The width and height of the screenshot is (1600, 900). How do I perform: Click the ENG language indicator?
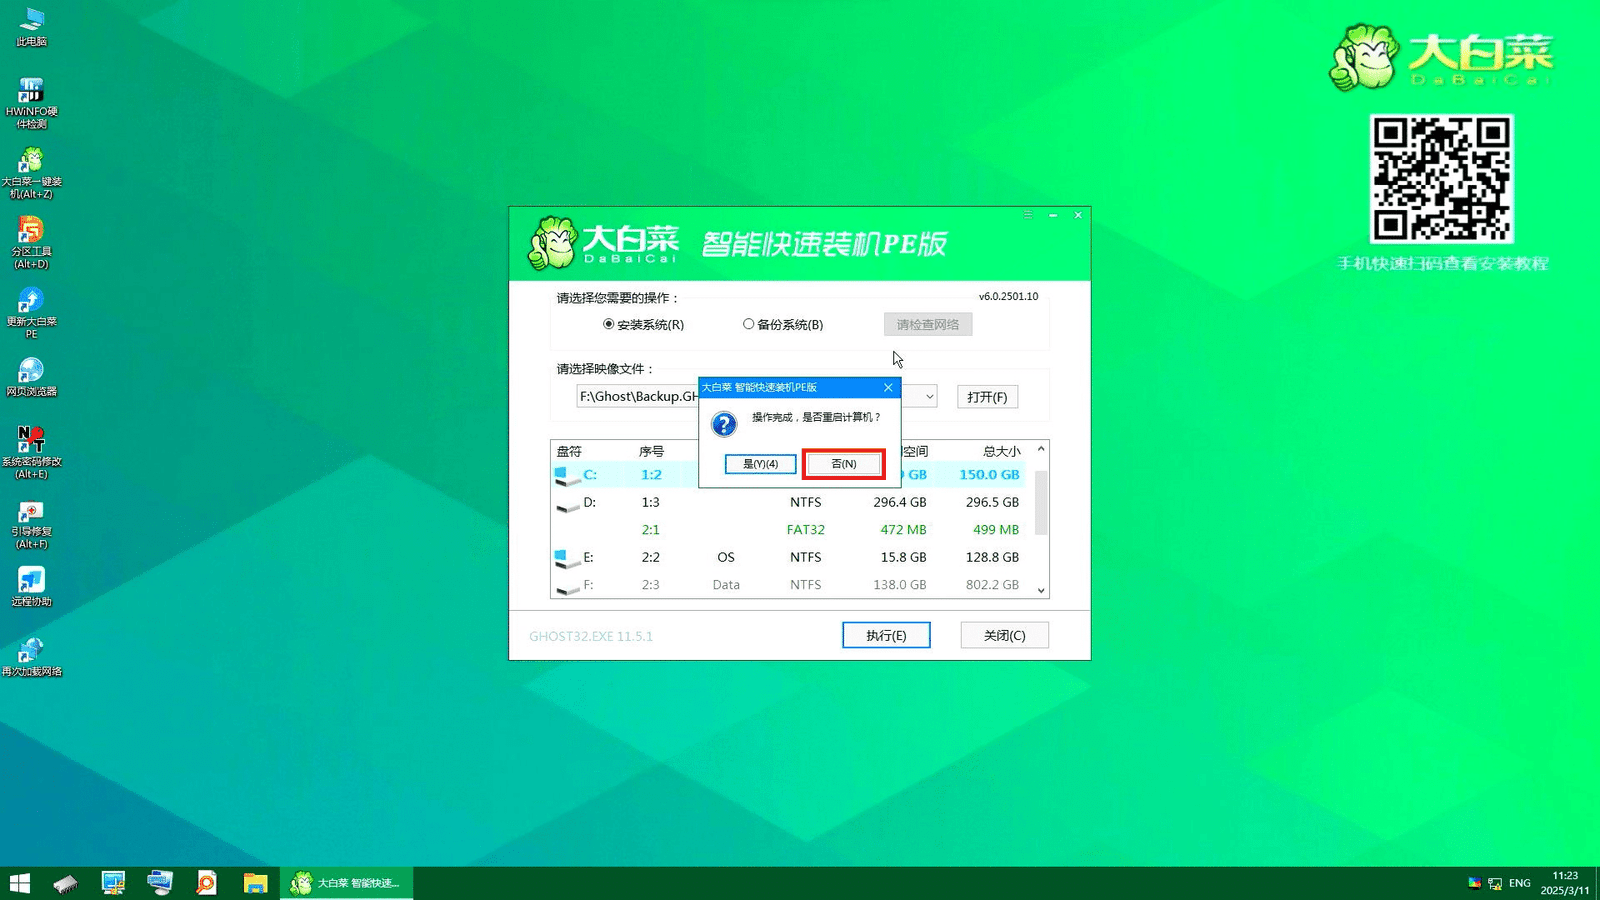(1520, 883)
